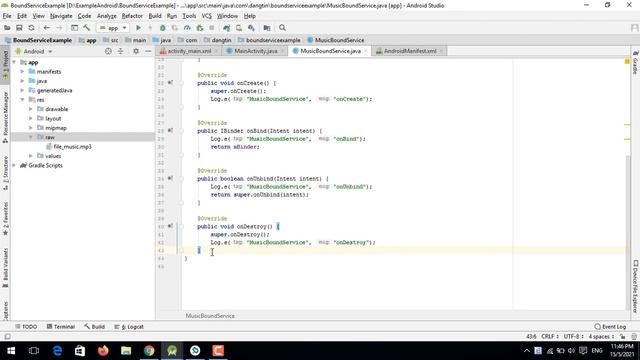Click the Search Everywhere magnifier icon
Screen dimensions: 640x360
pyautogui.click(x=282, y=28)
